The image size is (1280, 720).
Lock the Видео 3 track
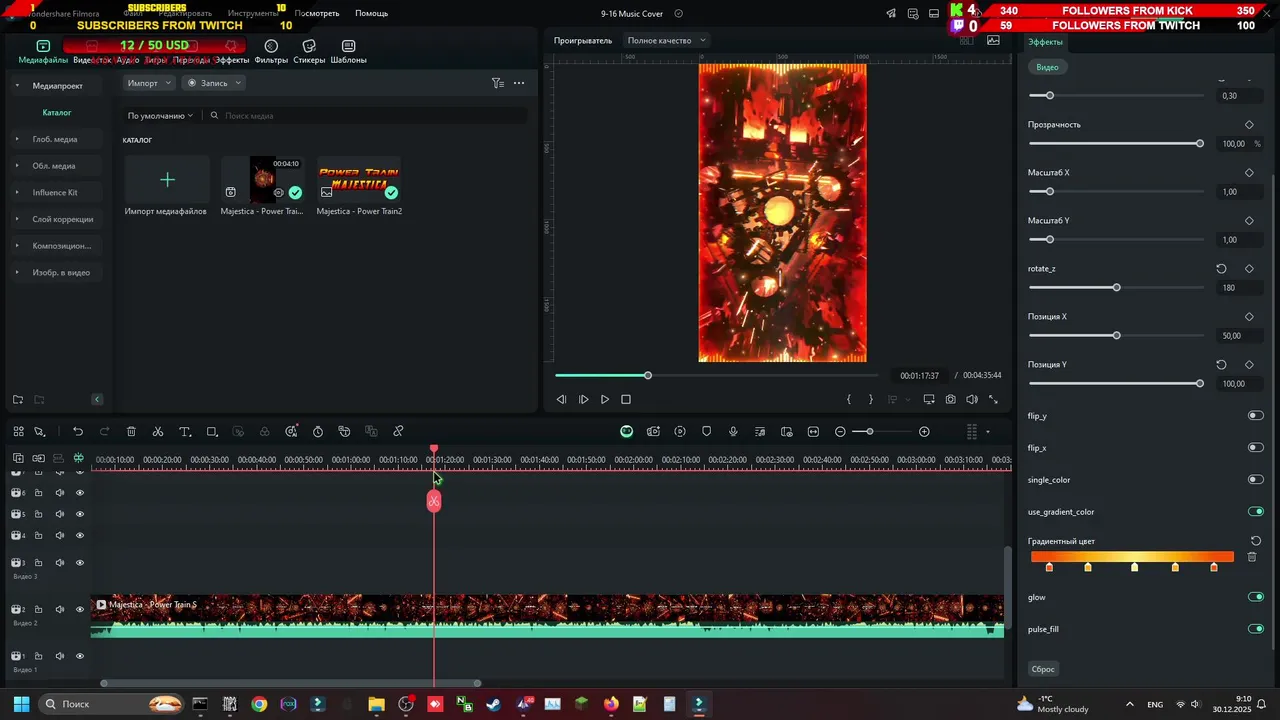39,563
